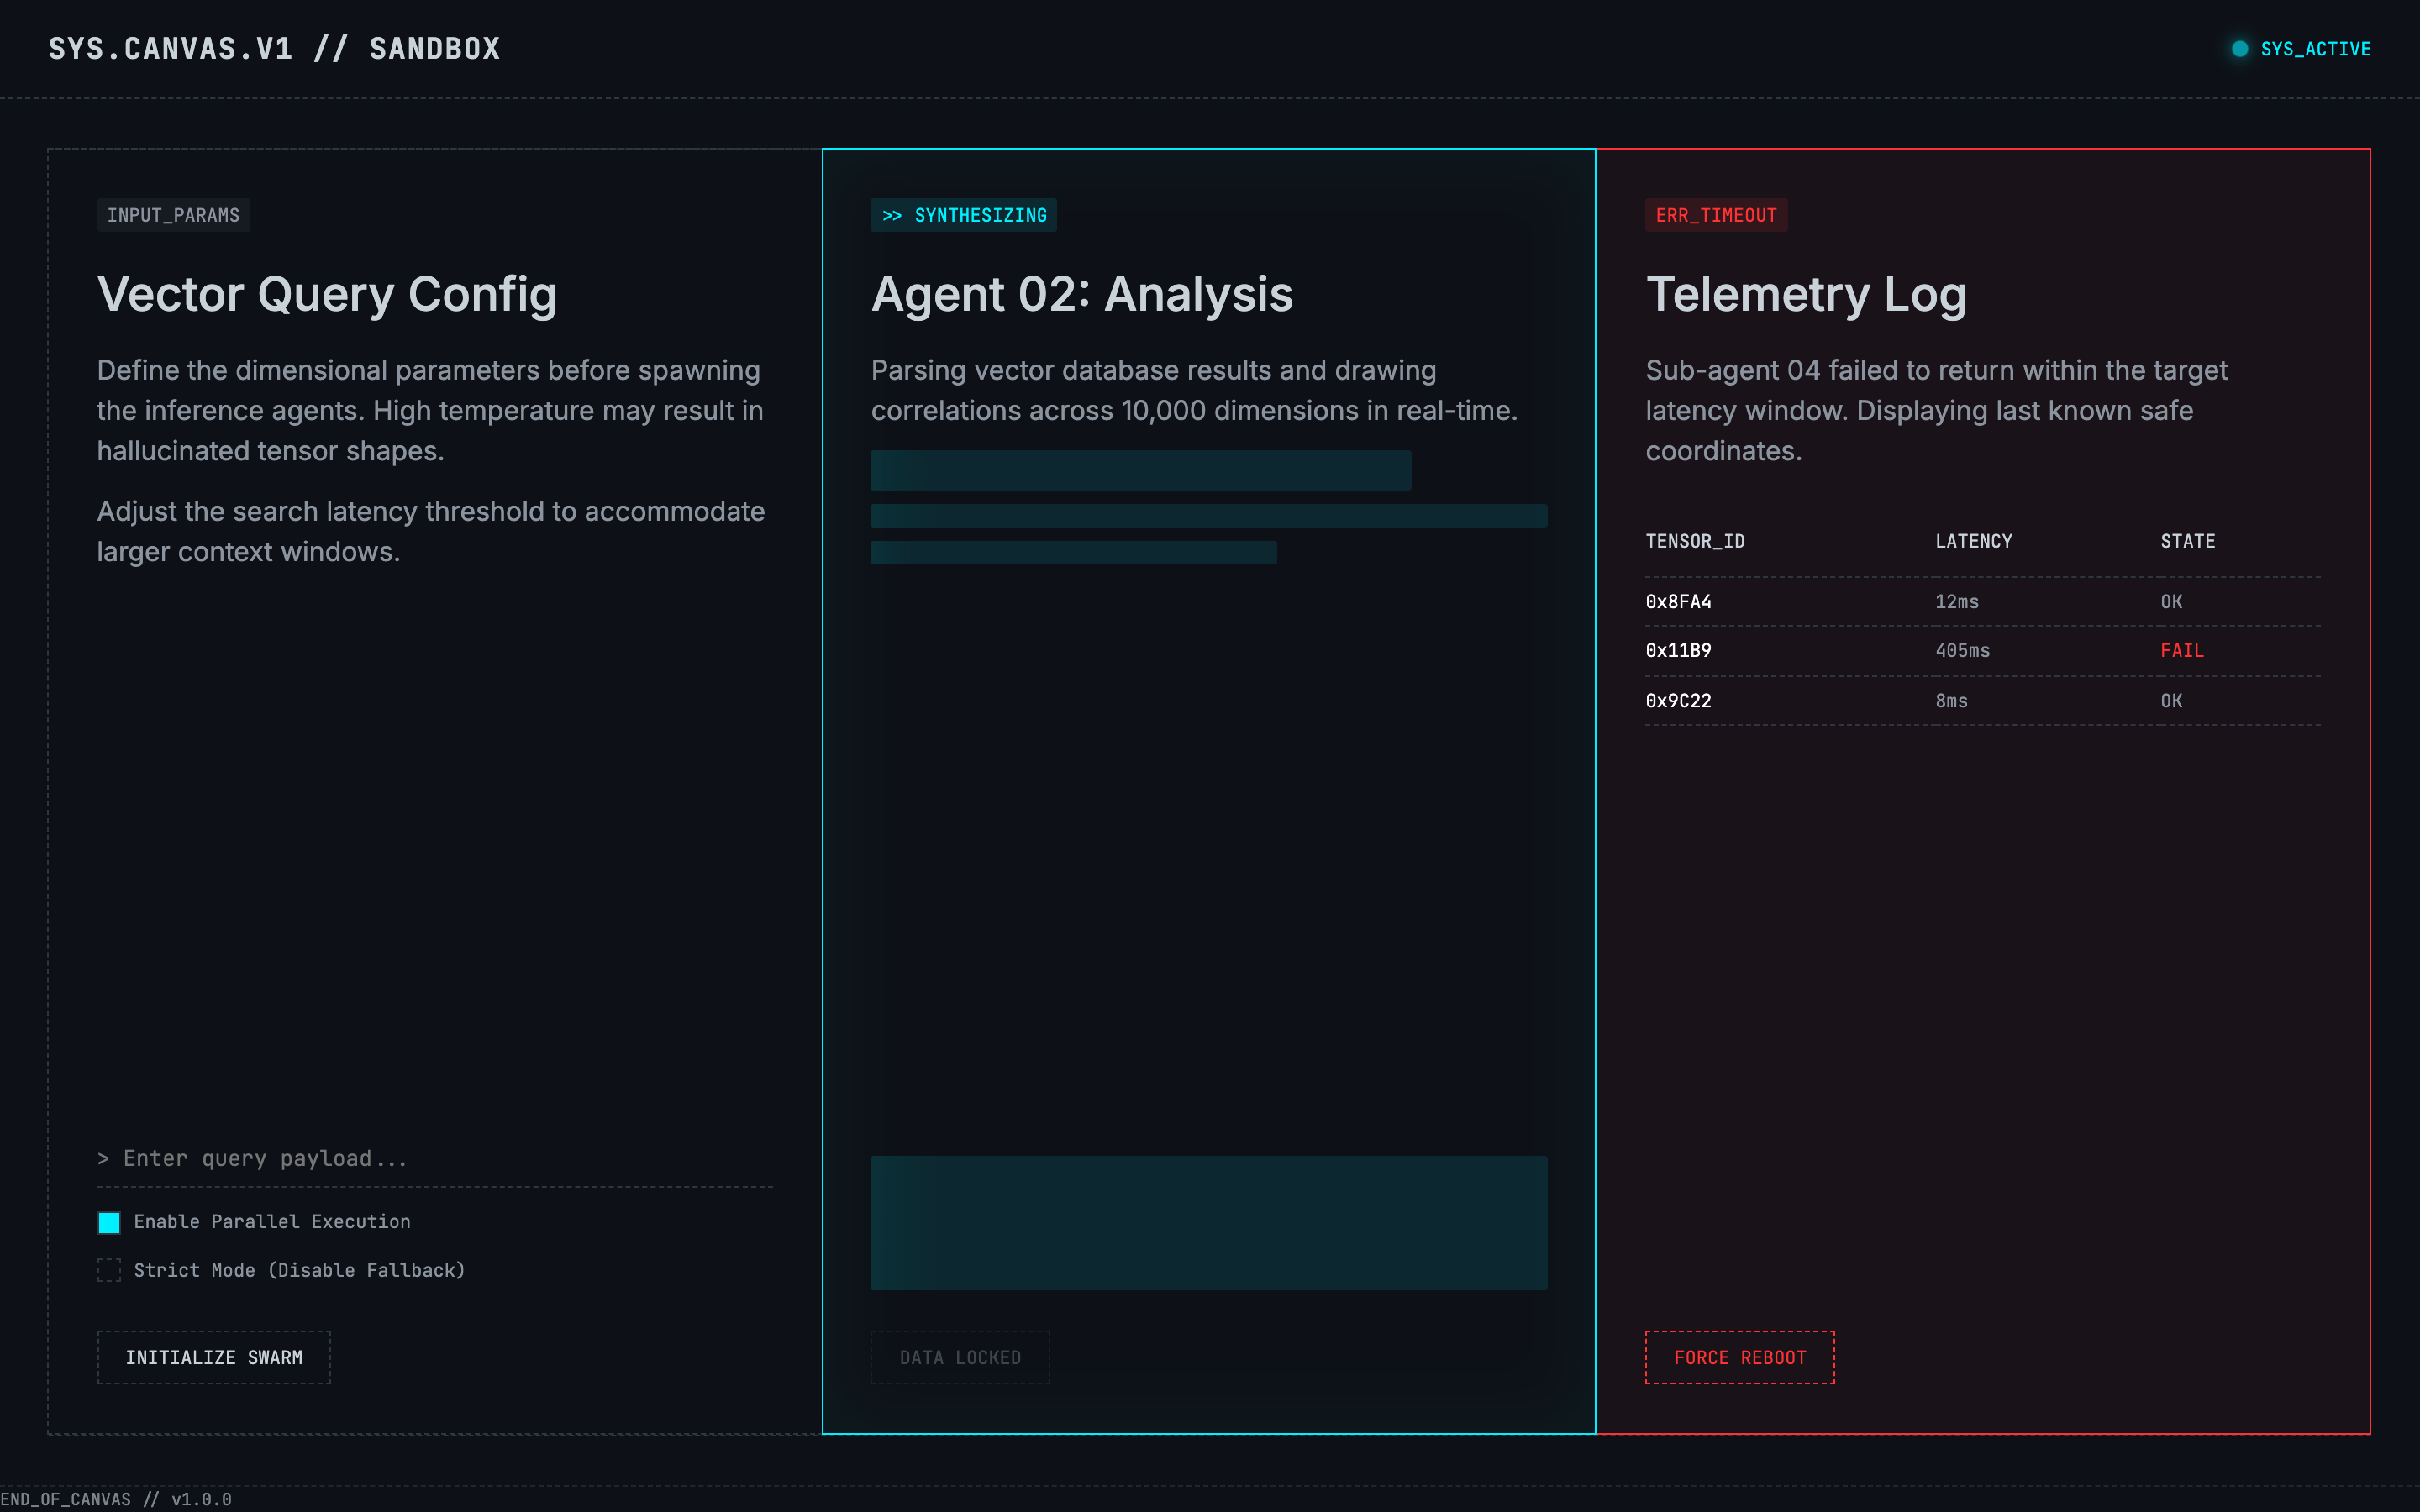Check the Strict Mode option
This screenshot has height=1512, width=2420.
(x=109, y=1270)
